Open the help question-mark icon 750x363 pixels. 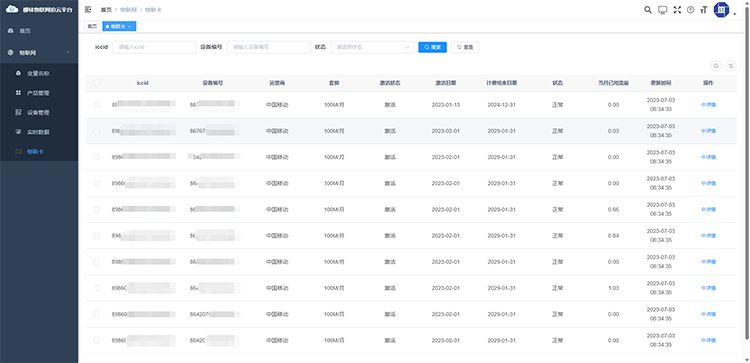[x=690, y=10]
